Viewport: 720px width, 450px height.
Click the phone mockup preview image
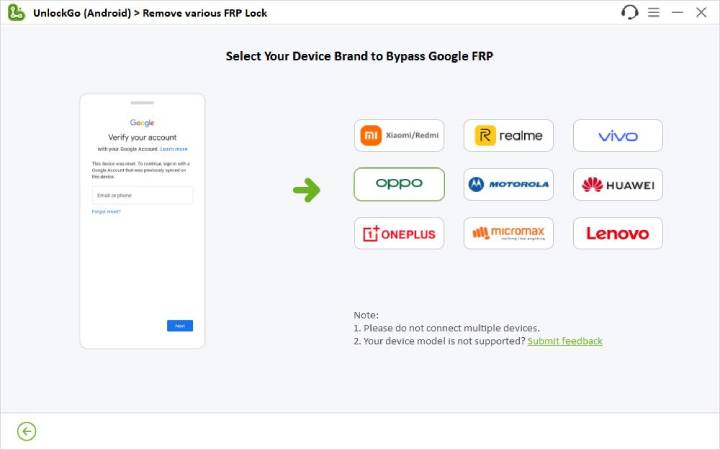click(142, 221)
